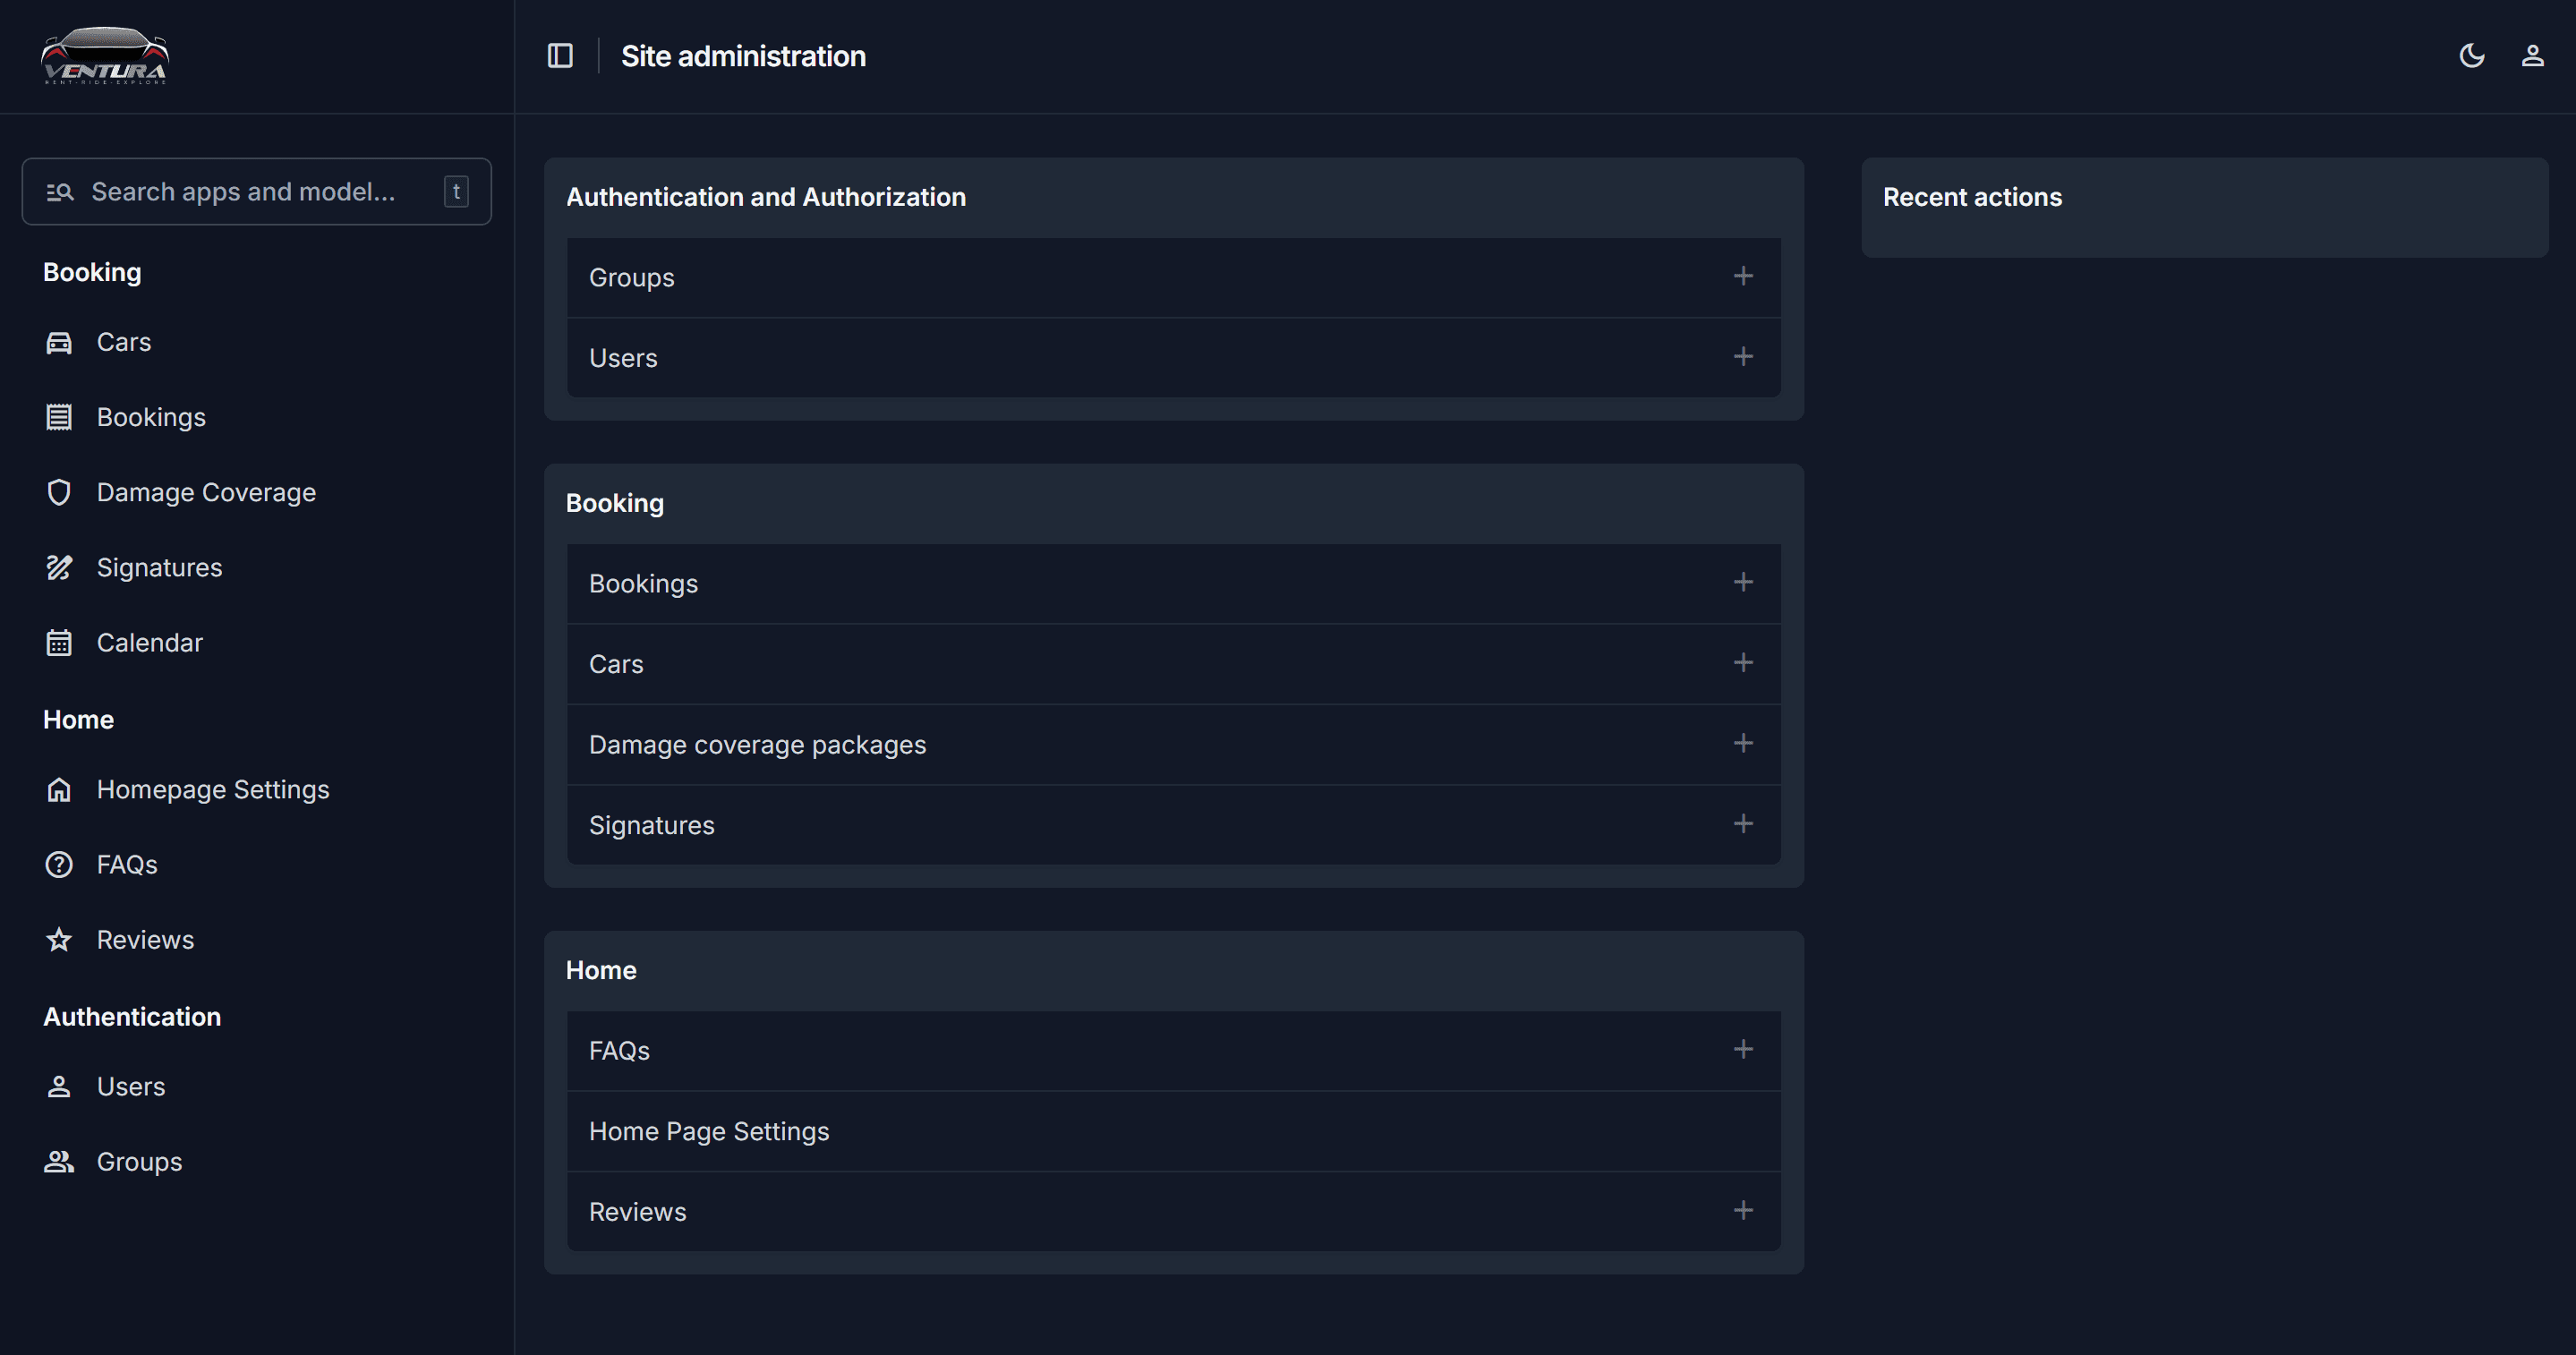Switch theme with the moon icon
The image size is (2576, 1355).
[x=2472, y=56]
